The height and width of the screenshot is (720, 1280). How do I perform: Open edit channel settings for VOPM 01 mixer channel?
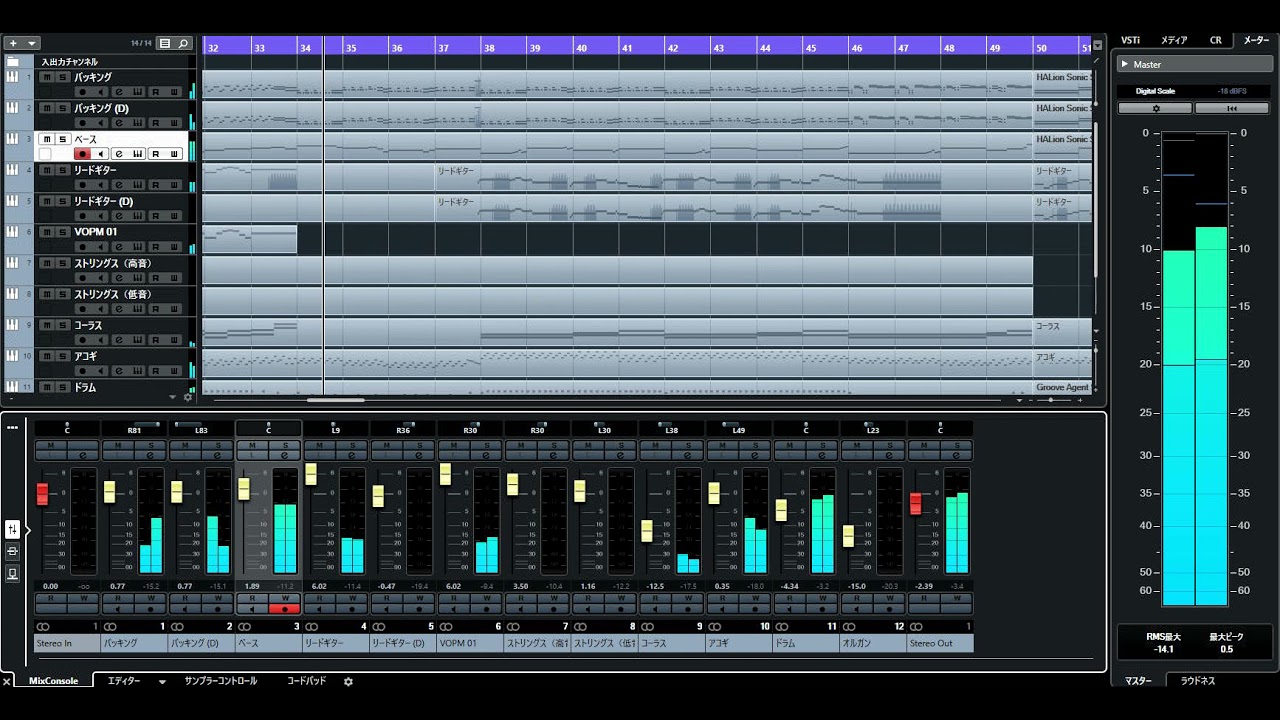click(x=485, y=454)
